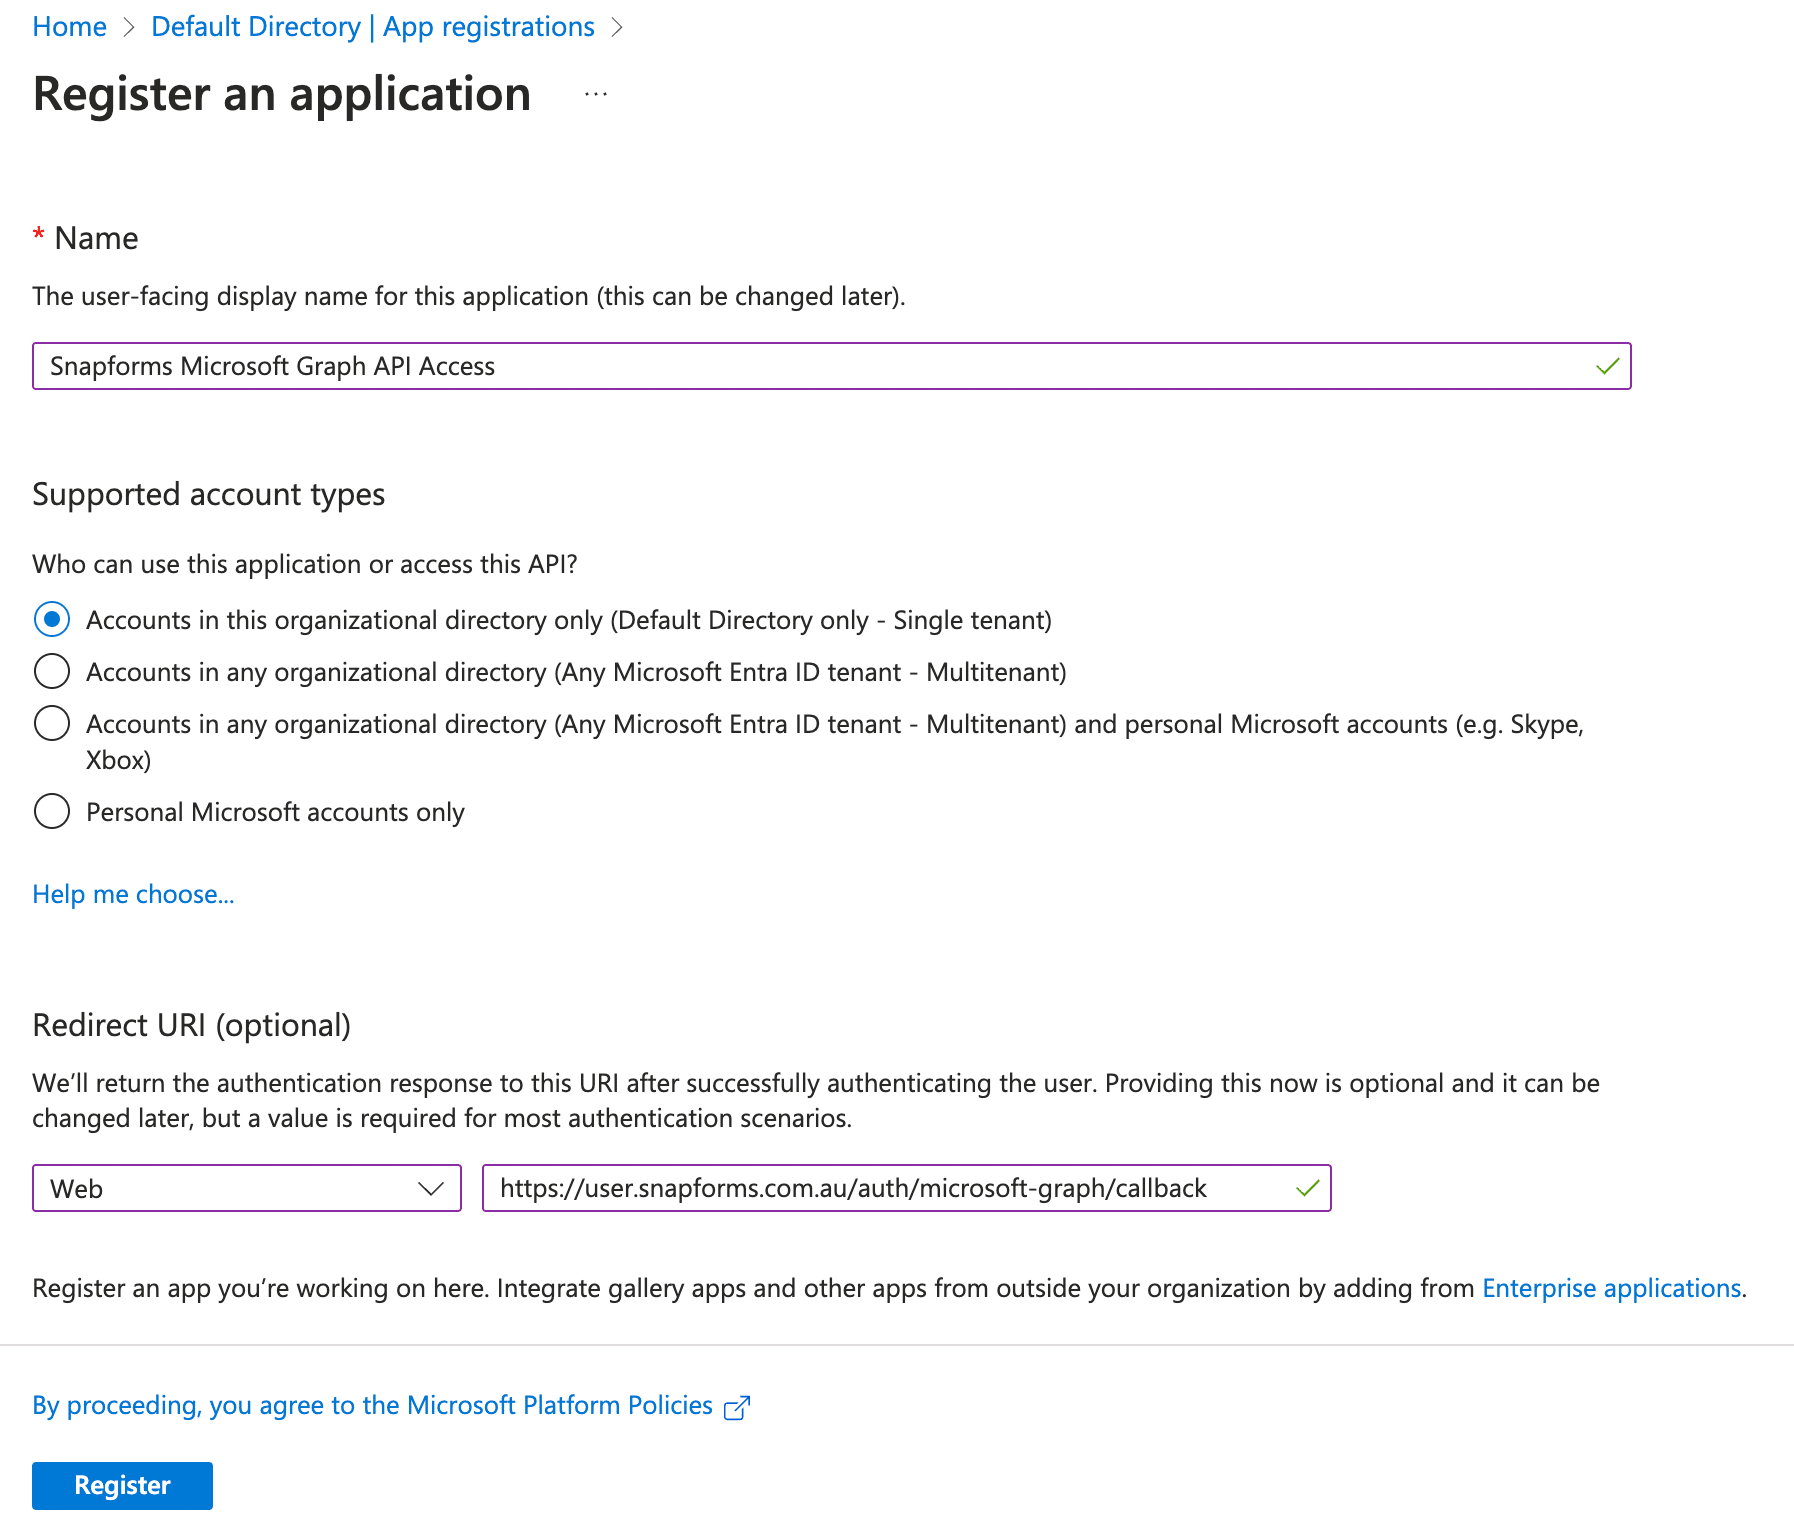Click the chevron after App registrations breadcrumb

pos(620,27)
